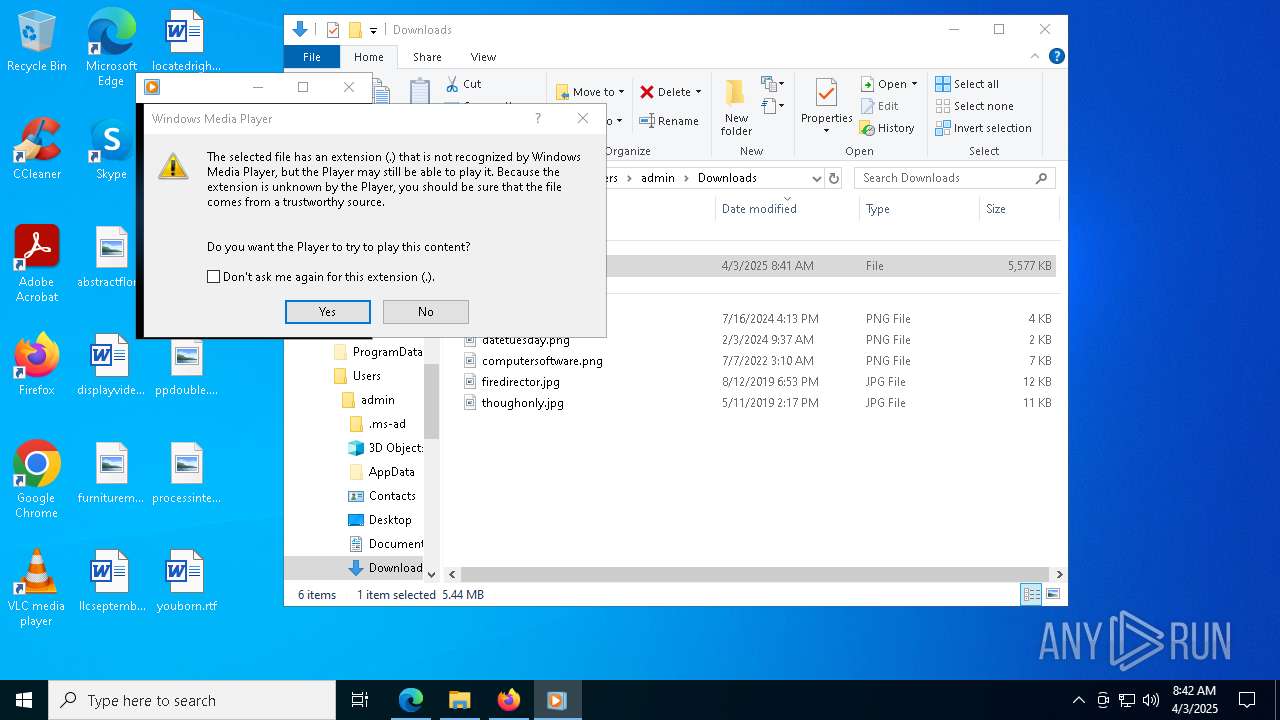
Task: Open ribbon help icon
Action: [1056, 57]
